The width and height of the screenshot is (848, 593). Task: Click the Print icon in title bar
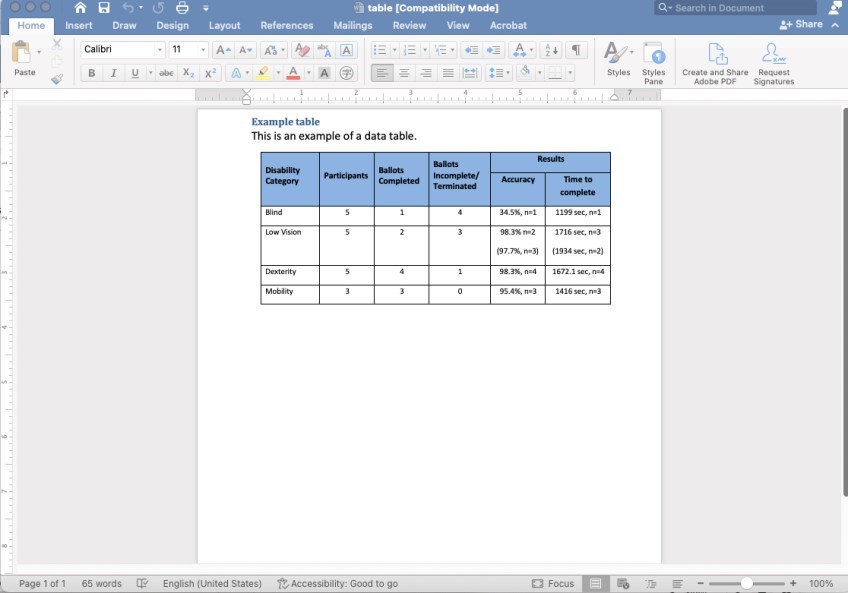coord(182,8)
